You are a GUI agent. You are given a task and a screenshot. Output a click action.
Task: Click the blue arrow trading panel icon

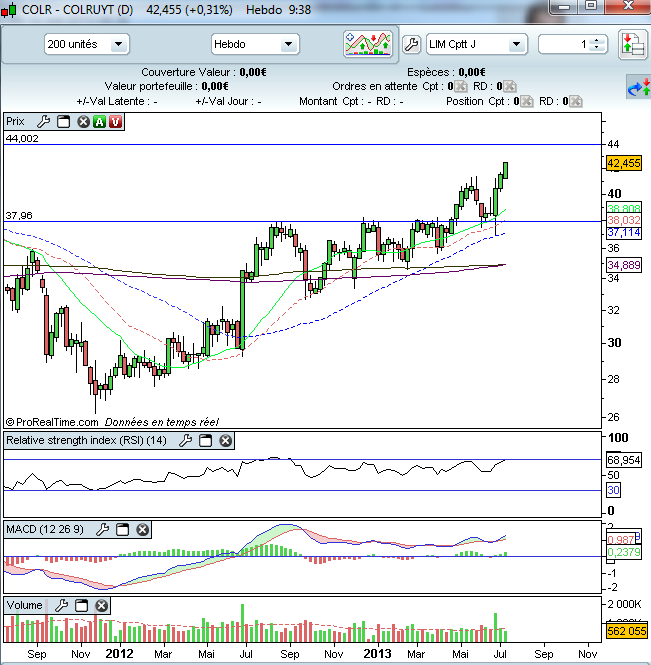pos(639,87)
